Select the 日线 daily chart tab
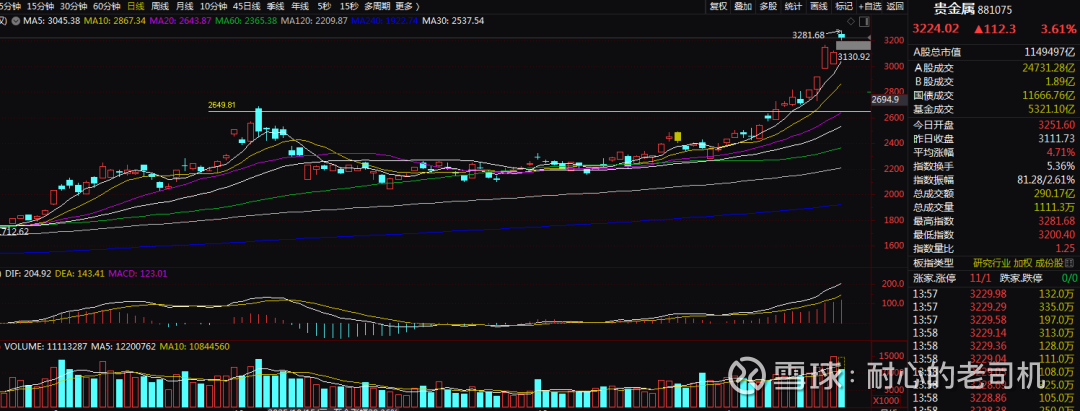1080x411 pixels. (x=136, y=6)
